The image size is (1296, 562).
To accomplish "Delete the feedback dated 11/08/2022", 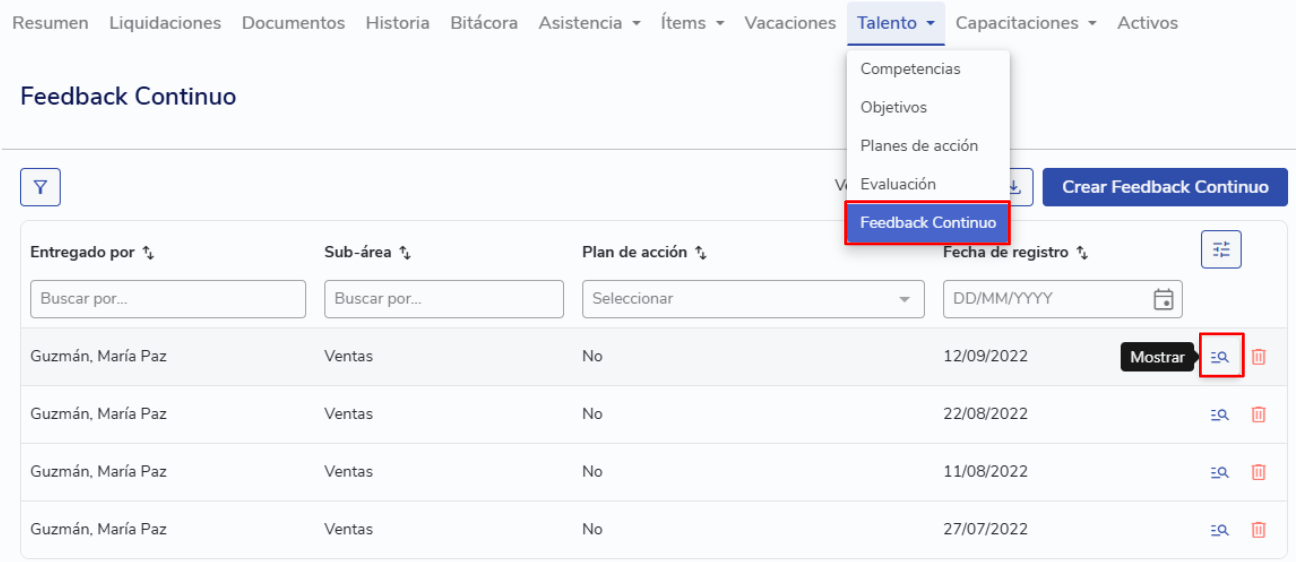I will (1259, 472).
